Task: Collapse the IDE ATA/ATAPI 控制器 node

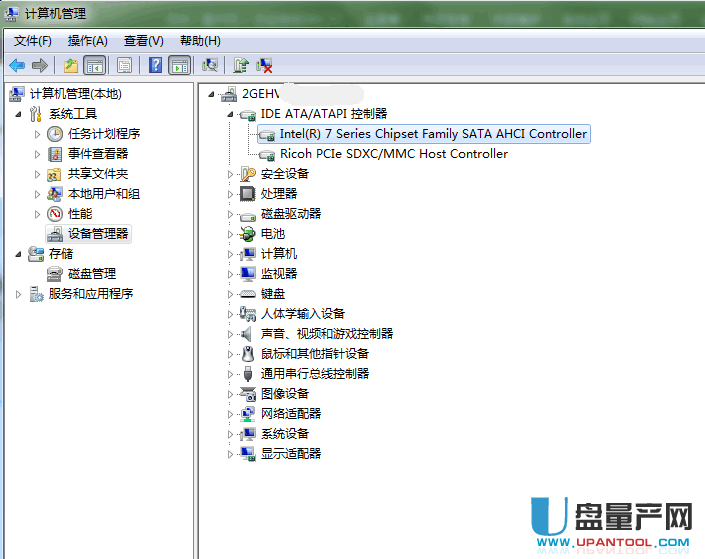Action: pos(231,114)
